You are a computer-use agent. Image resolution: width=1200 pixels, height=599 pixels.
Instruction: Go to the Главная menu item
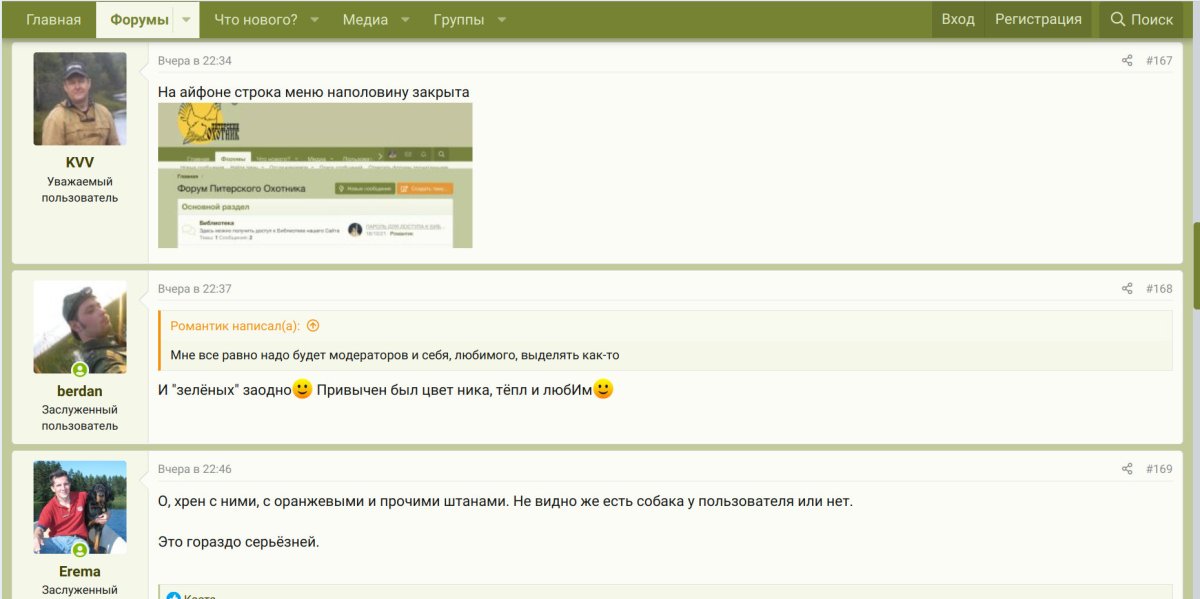click(x=54, y=20)
